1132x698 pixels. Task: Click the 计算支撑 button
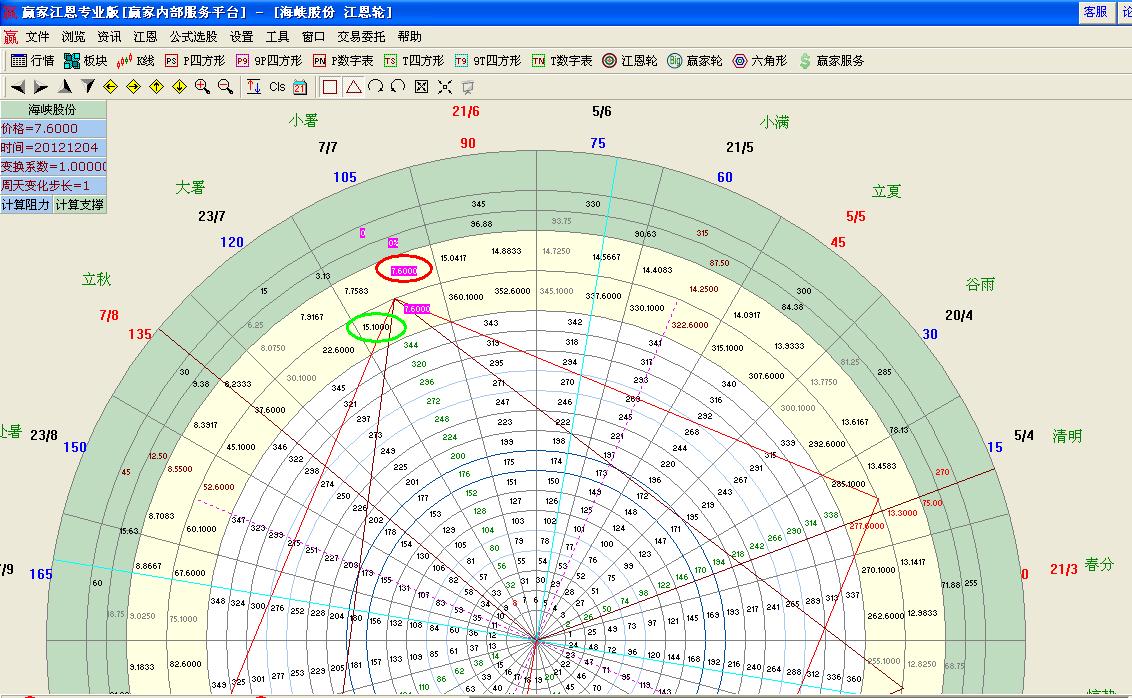79,205
